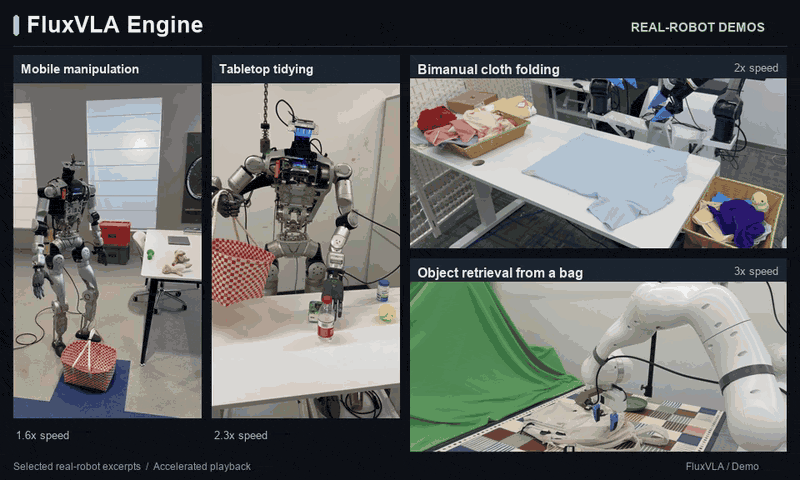
Task: Open the Bimanual cloth folding video
Action: [x=598, y=163]
